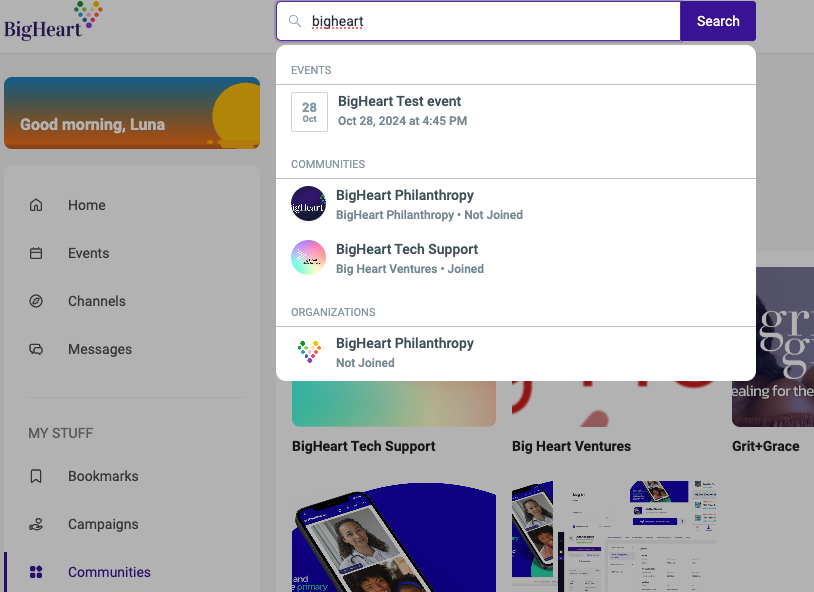Click the Search button
Viewport: 814px width, 592px height.
click(718, 21)
